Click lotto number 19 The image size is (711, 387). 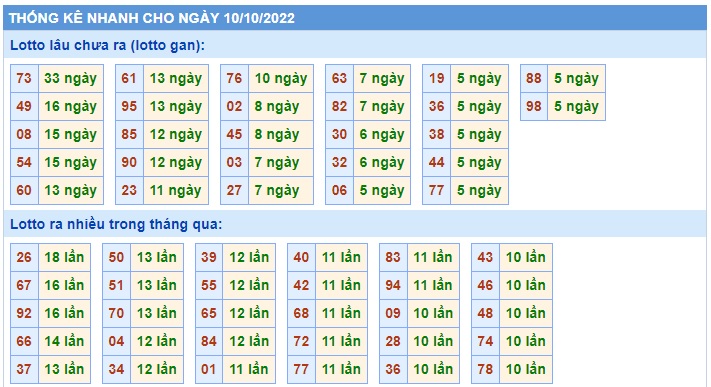[437, 78]
